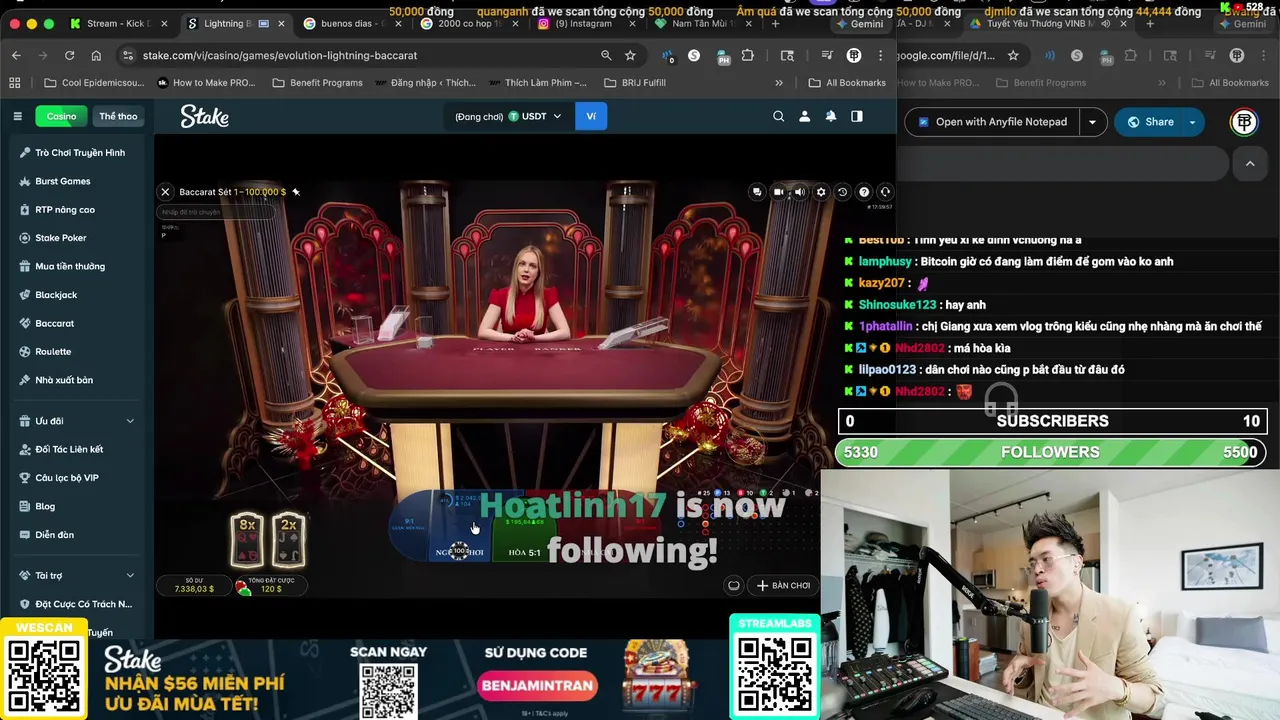This screenshot has width=1280, height=720.
Task: Click the Ví wallet button
Action: point(591,116)
